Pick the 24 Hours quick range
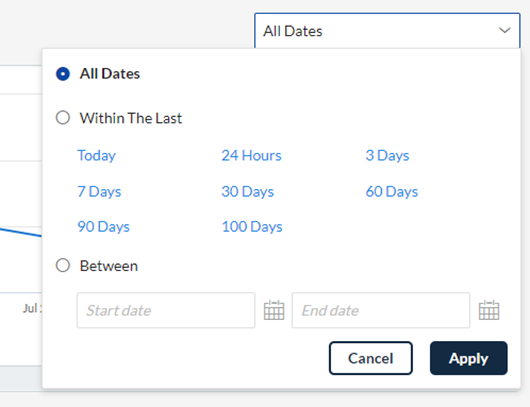Screen dimensions: 530x407 point(251,155)
